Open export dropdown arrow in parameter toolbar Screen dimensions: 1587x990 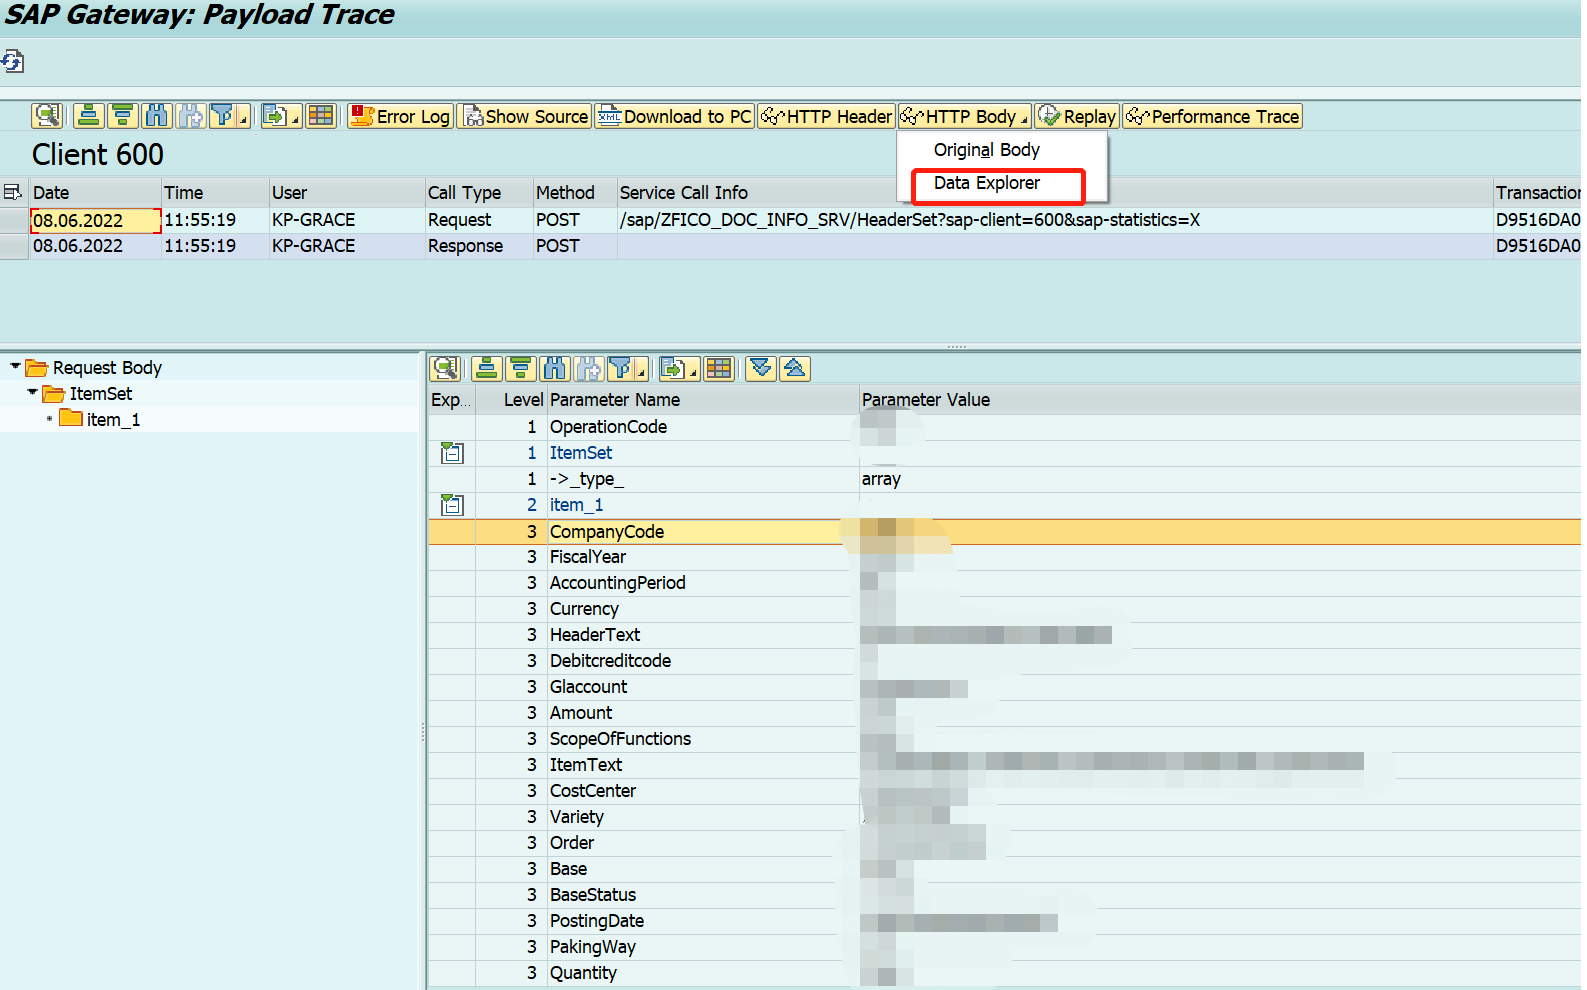pos(693,374)
